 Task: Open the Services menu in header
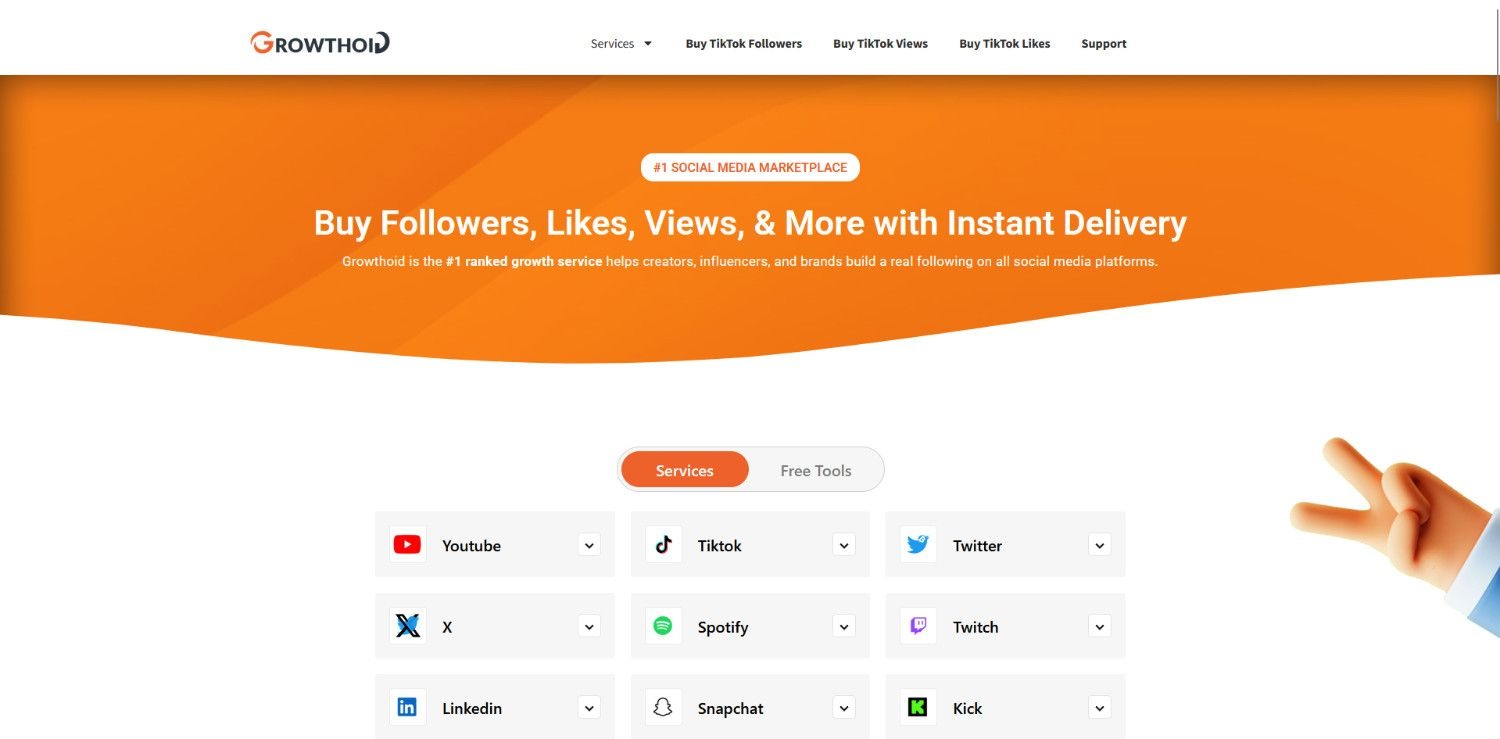[621, 44]
